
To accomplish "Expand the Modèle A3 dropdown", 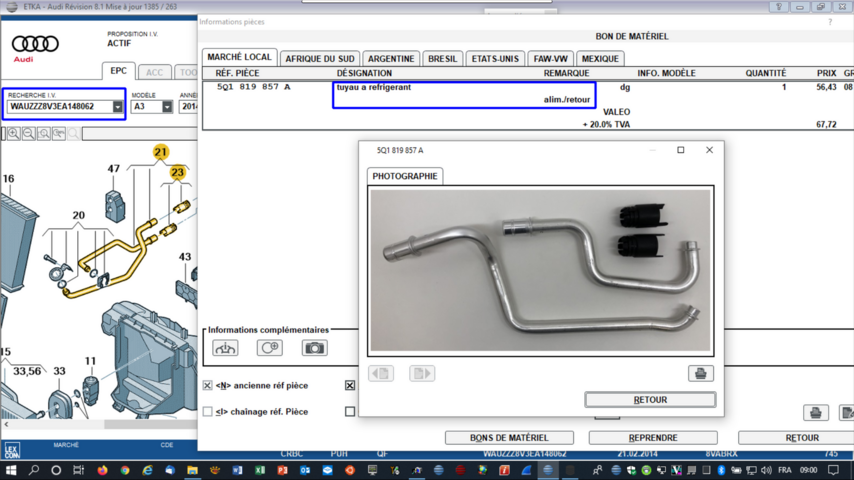I will pos(167,107).
